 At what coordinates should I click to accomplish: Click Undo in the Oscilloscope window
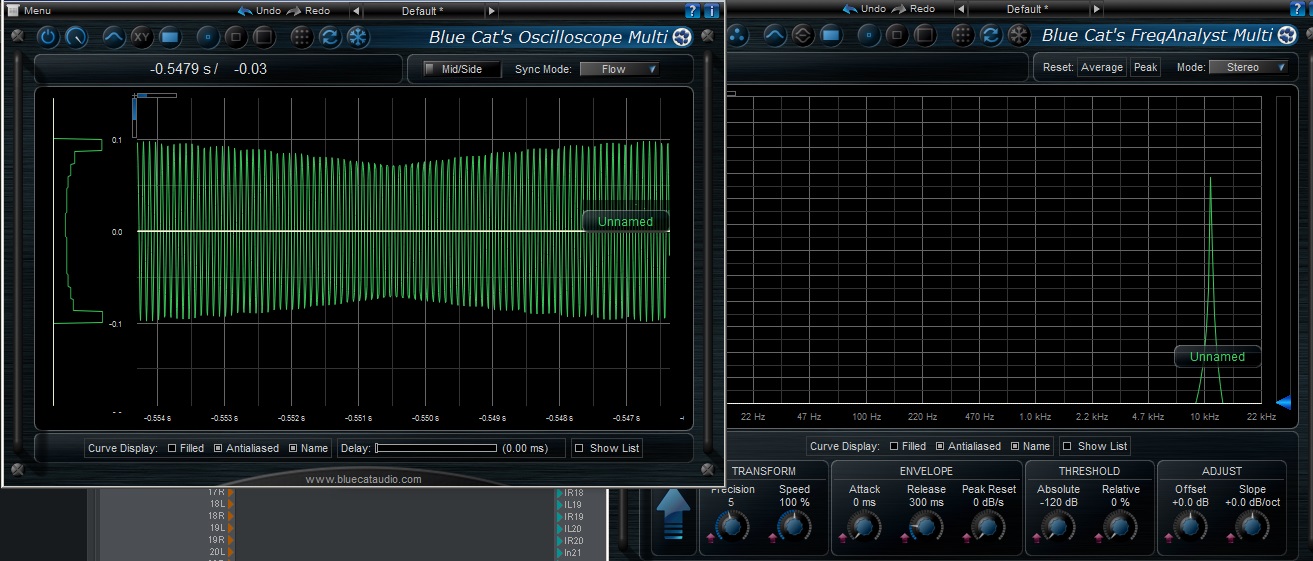[x=259, y=11]
